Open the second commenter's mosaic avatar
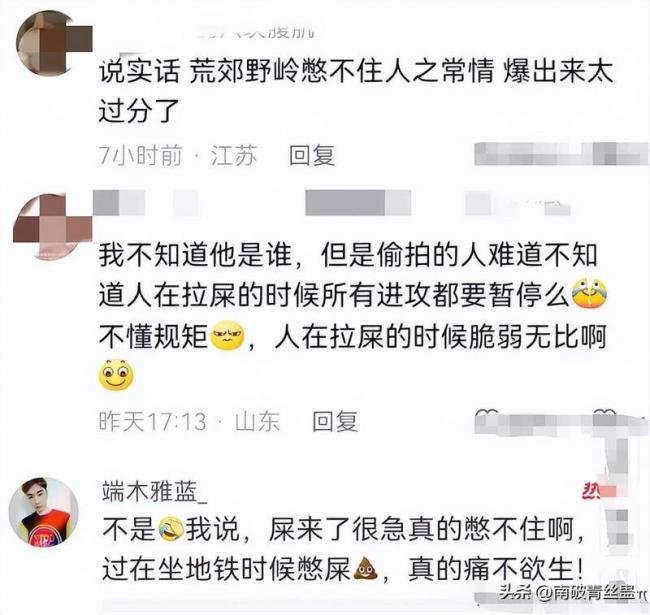 pyautogui.click(x=53, y=226)
